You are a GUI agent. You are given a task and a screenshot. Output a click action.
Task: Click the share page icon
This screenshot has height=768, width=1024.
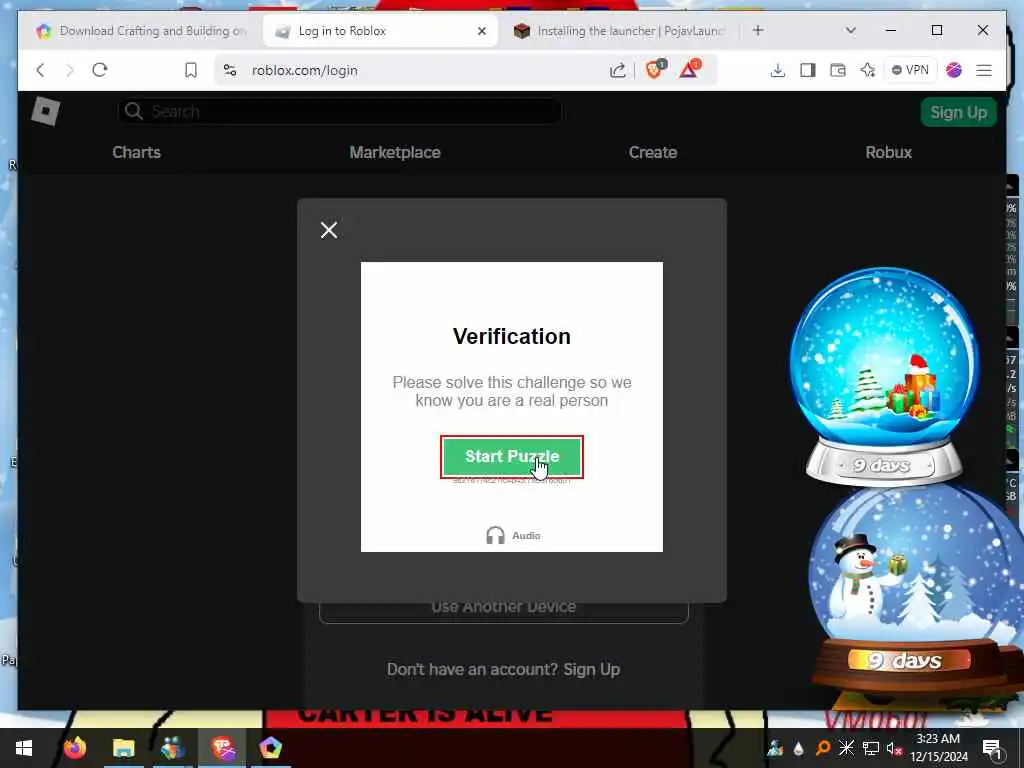click(x=617, y=70)
